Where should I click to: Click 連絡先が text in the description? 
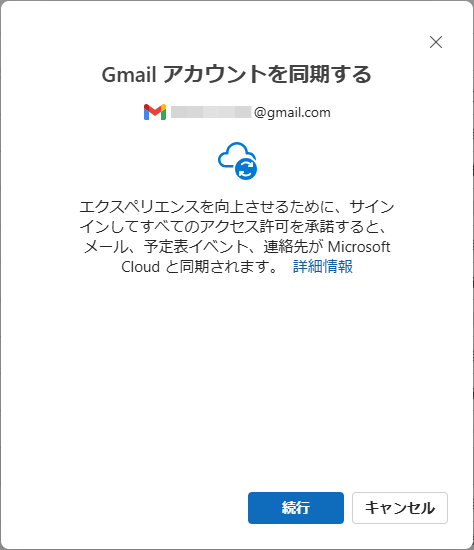293,247
